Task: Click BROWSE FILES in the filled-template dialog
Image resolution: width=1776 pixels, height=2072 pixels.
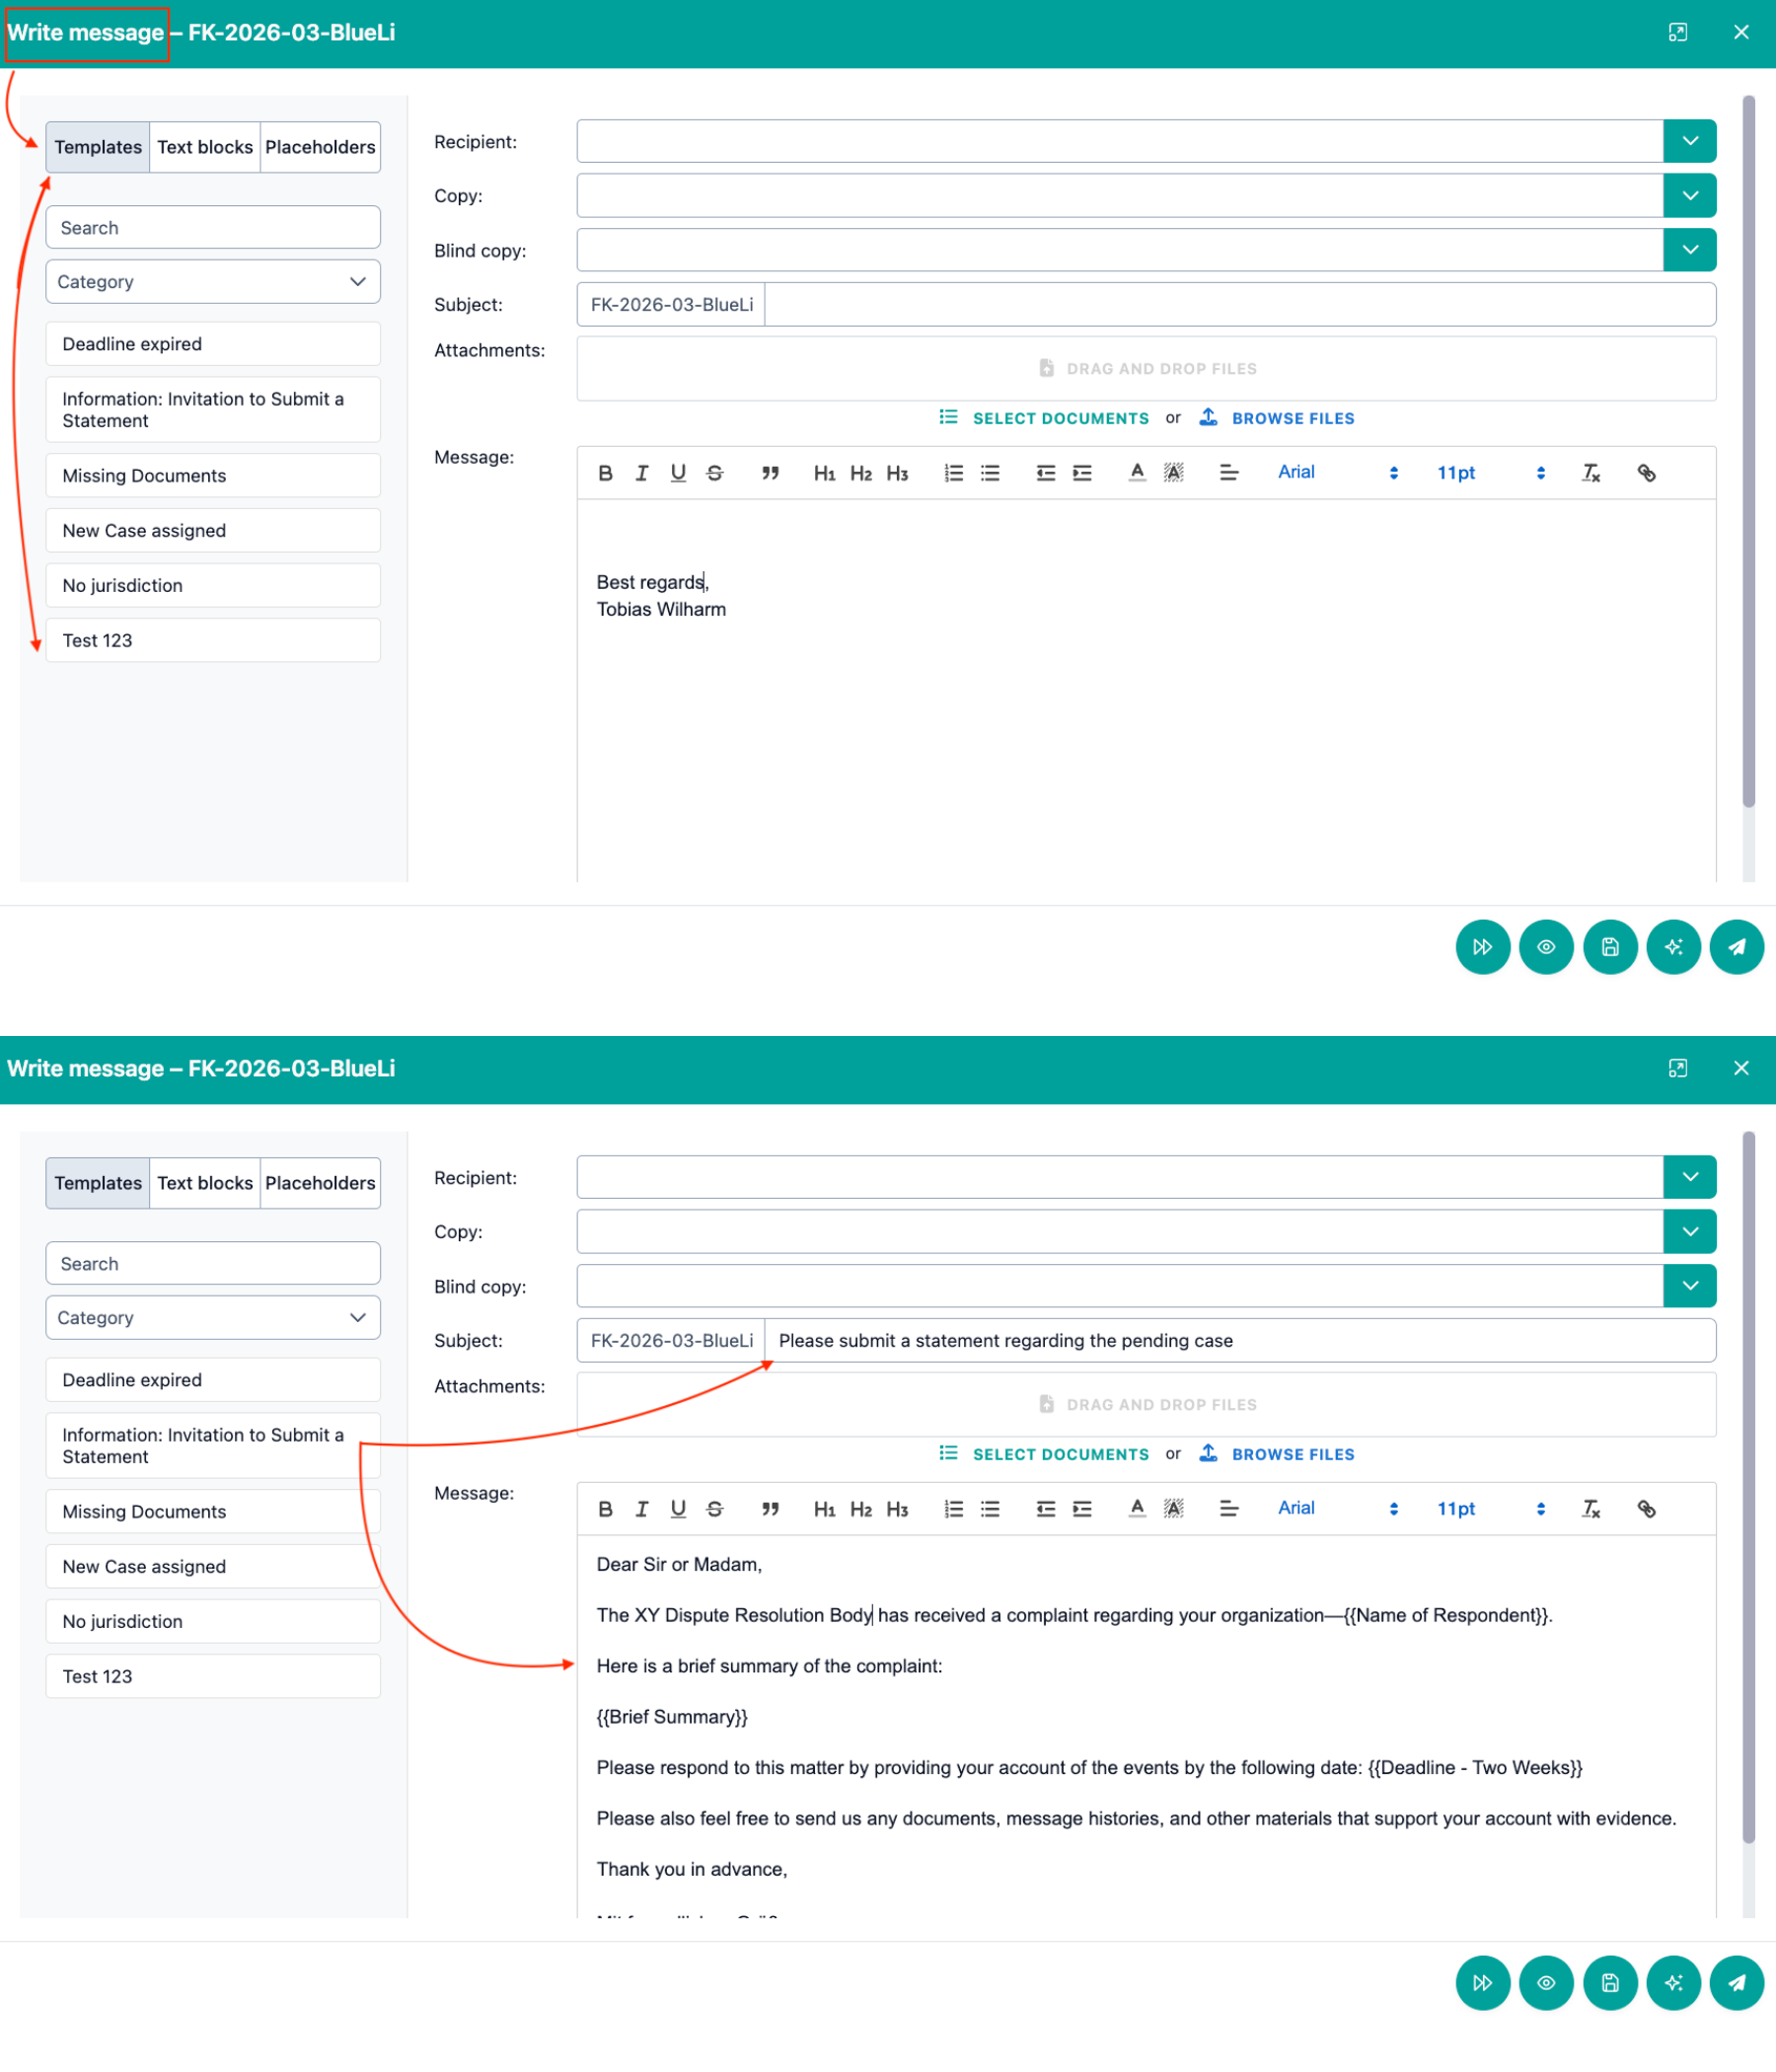Action: (1277, 1454)
